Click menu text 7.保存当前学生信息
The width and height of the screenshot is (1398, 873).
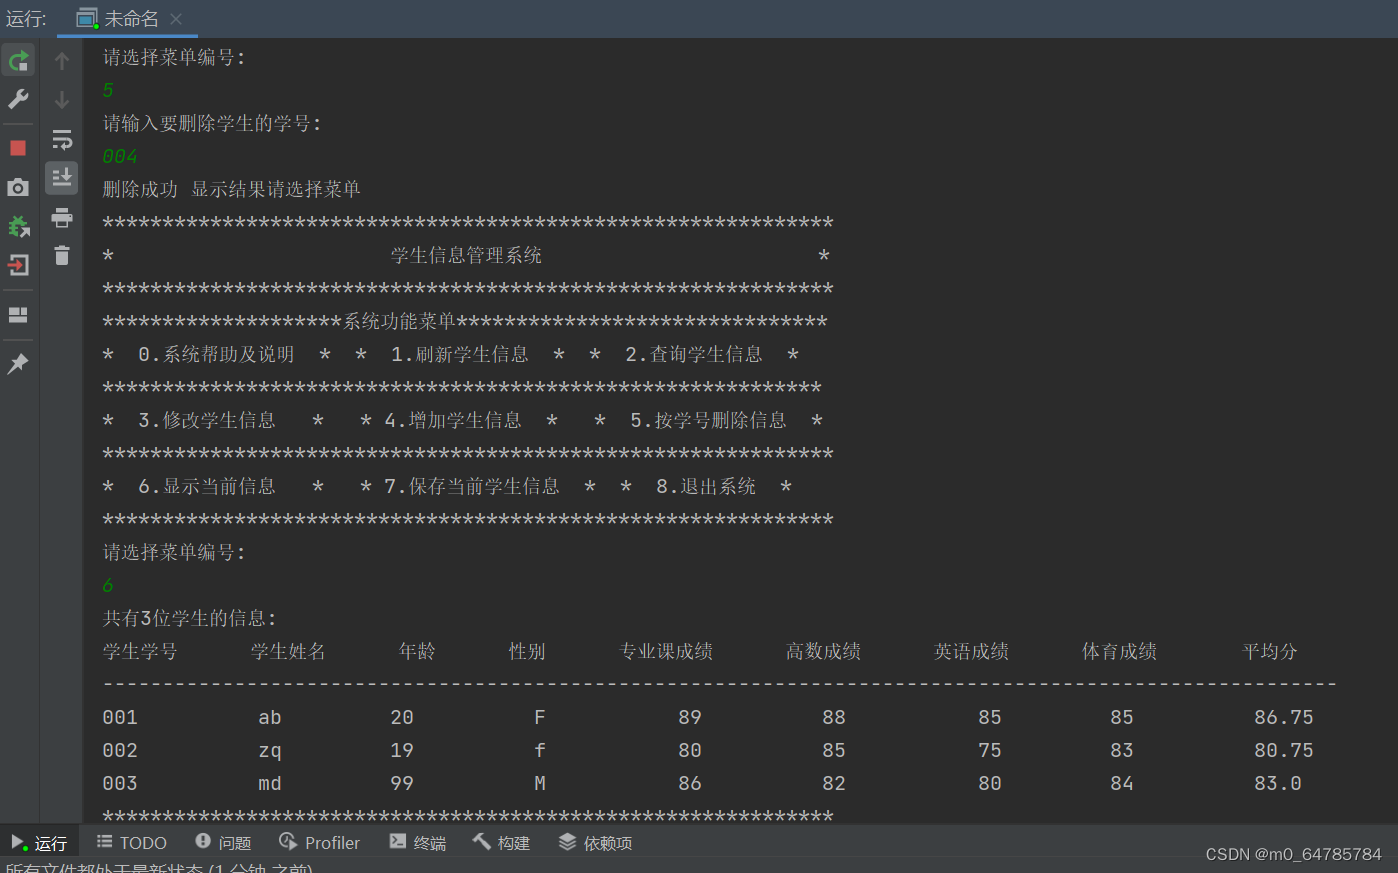click(x=472, y=486)
